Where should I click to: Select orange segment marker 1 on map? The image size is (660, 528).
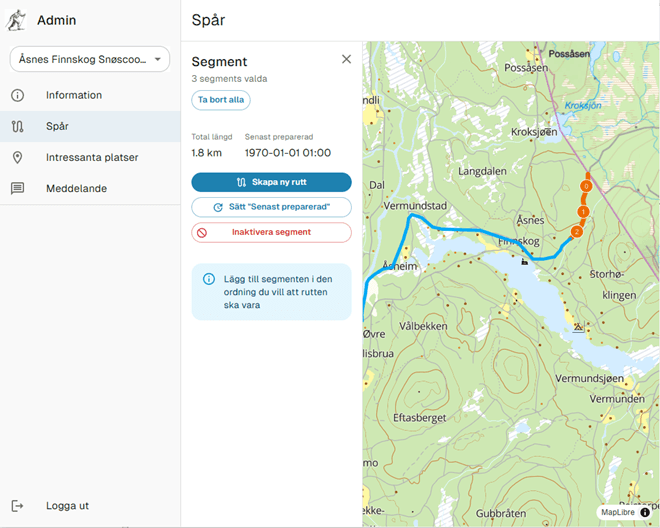(583, 212)
